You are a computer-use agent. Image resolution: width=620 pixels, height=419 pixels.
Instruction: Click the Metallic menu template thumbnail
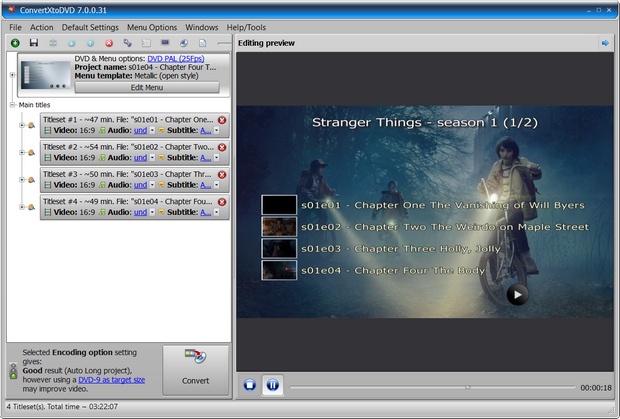point(45,75)
